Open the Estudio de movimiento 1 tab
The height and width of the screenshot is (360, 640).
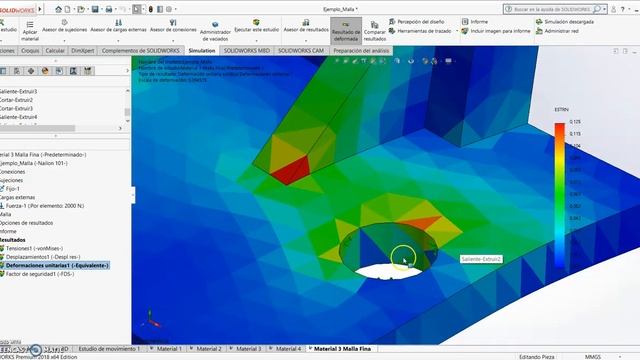[109, 349]
